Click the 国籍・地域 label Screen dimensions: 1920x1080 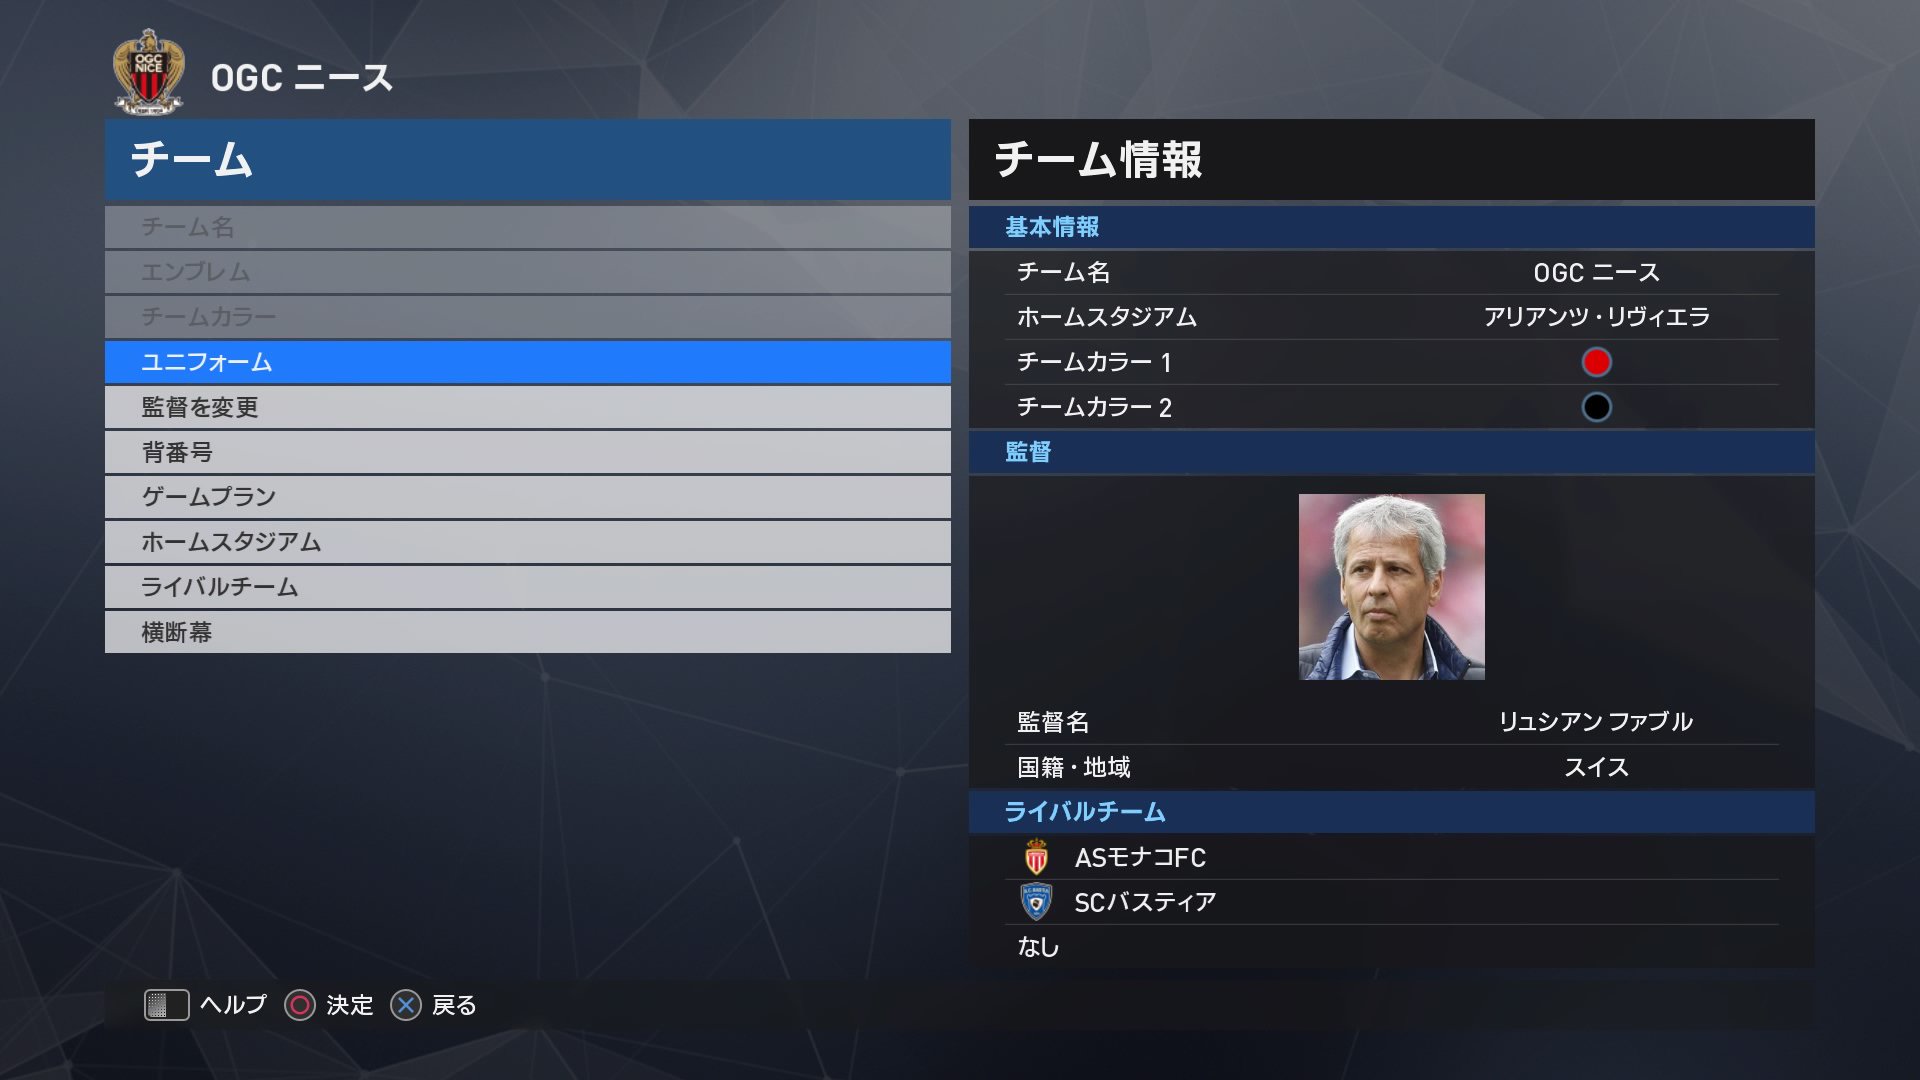tap(1074, 767)
